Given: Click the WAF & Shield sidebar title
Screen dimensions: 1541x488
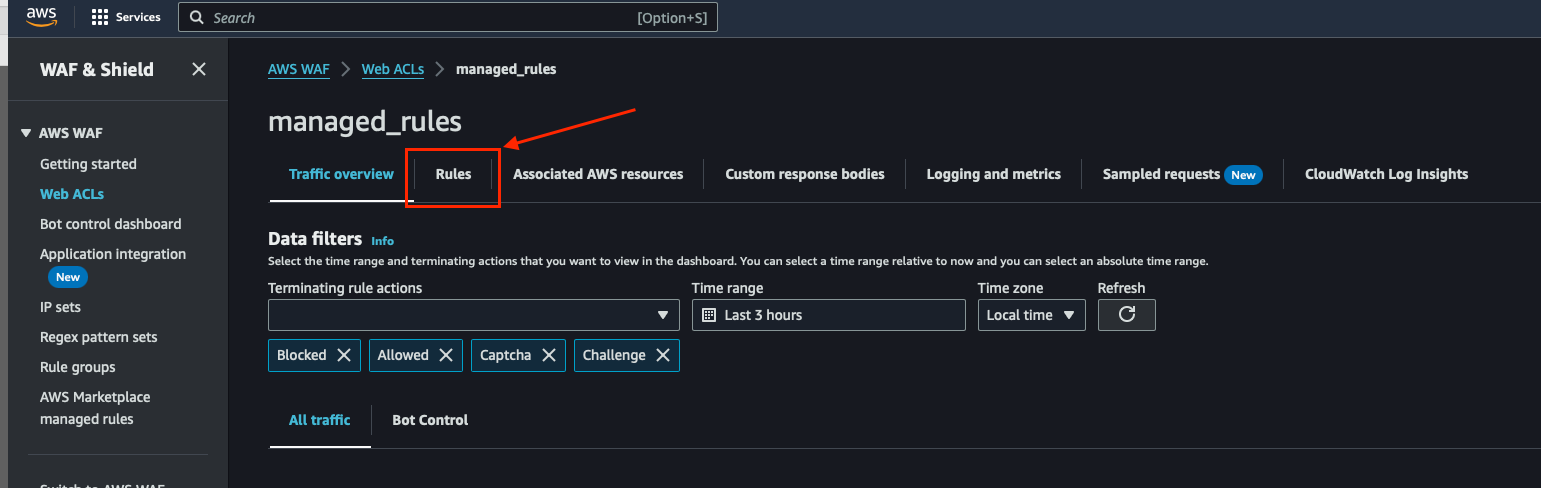Looking at the screenshot, I should tap(97, 69).
